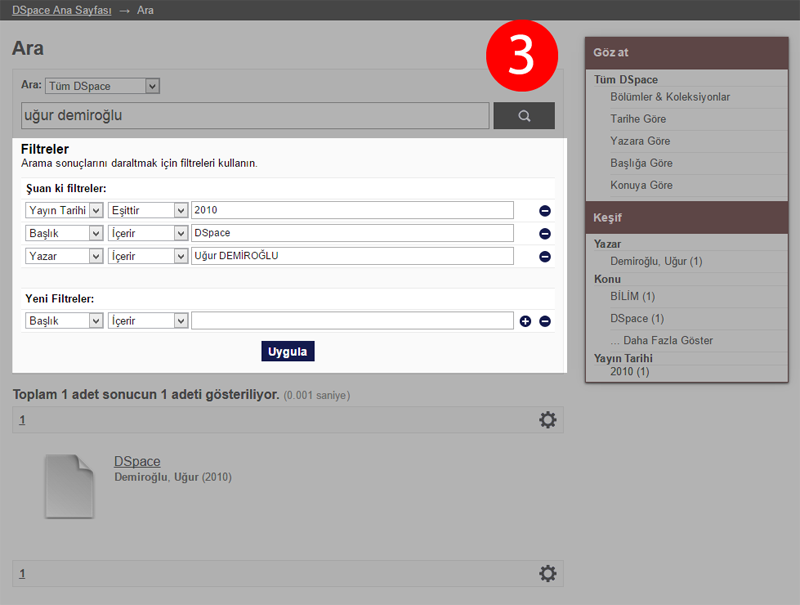The height and width of the screenshot is (605, 800).
Task: Click the Yeni Filtreler label
Action: point(60,298)
